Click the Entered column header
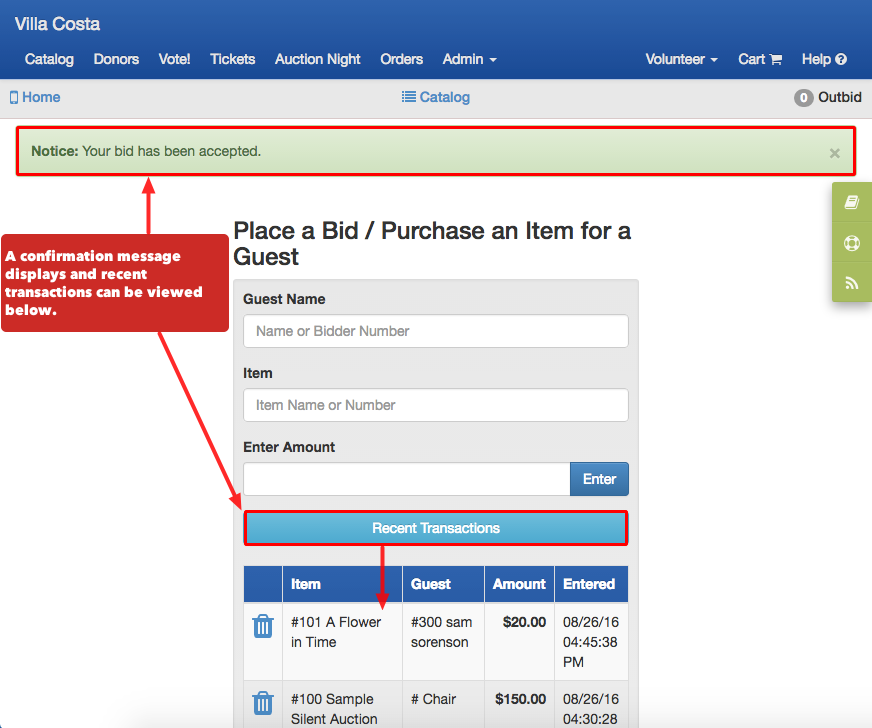Image resolution: width=872 pixels, height=728 pixels. coord(591,584)
